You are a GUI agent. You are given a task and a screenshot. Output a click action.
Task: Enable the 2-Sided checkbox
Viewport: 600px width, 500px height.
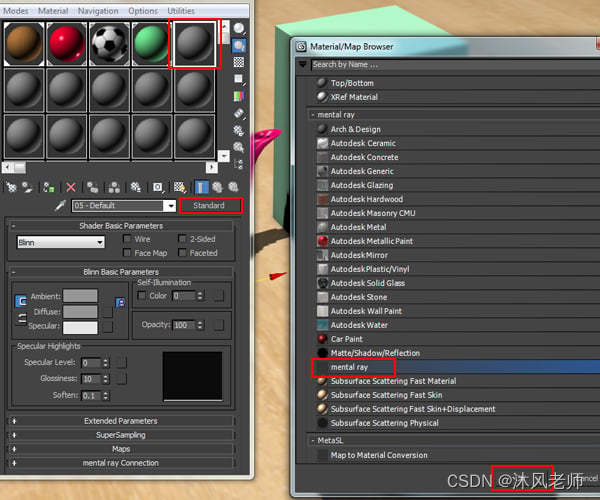pyautogui.click(x=182, y=239)
